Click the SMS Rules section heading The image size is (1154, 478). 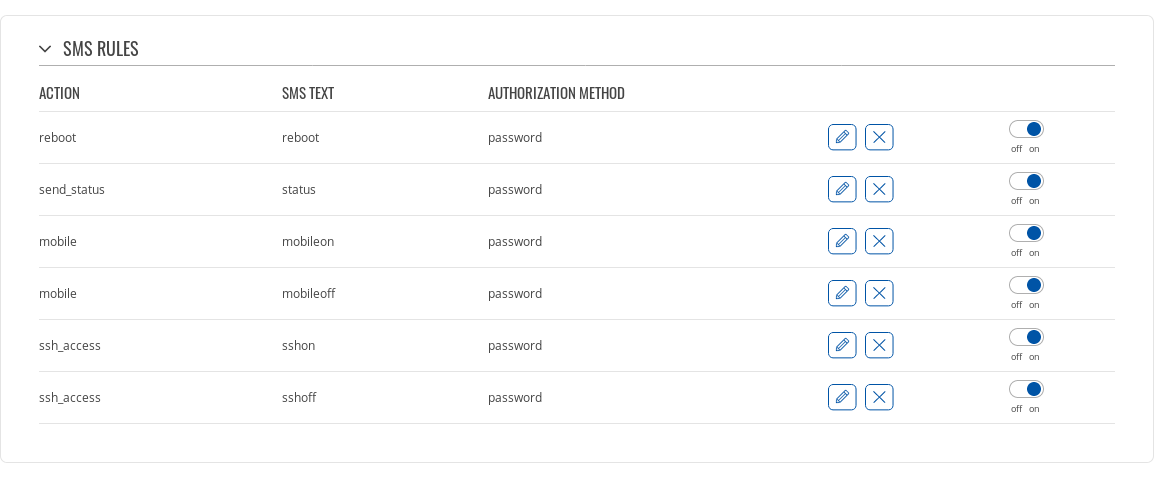click(x=100, y=49)
